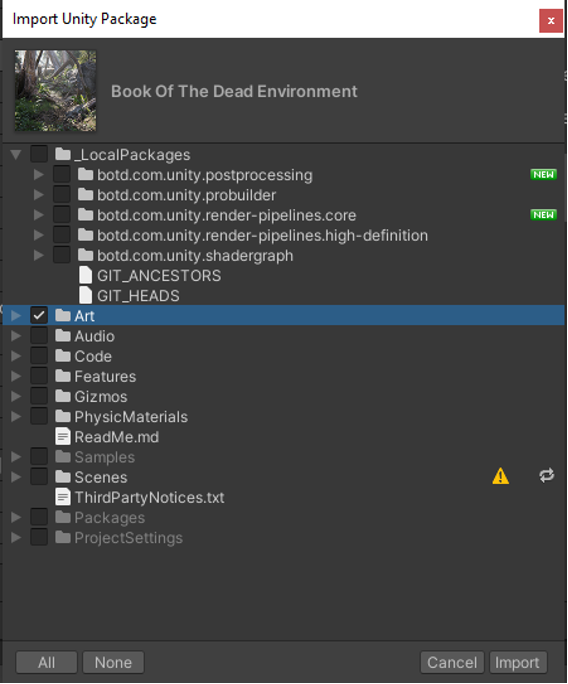
Task: Click the GIT_HEADS file icon
Action: 86,295
